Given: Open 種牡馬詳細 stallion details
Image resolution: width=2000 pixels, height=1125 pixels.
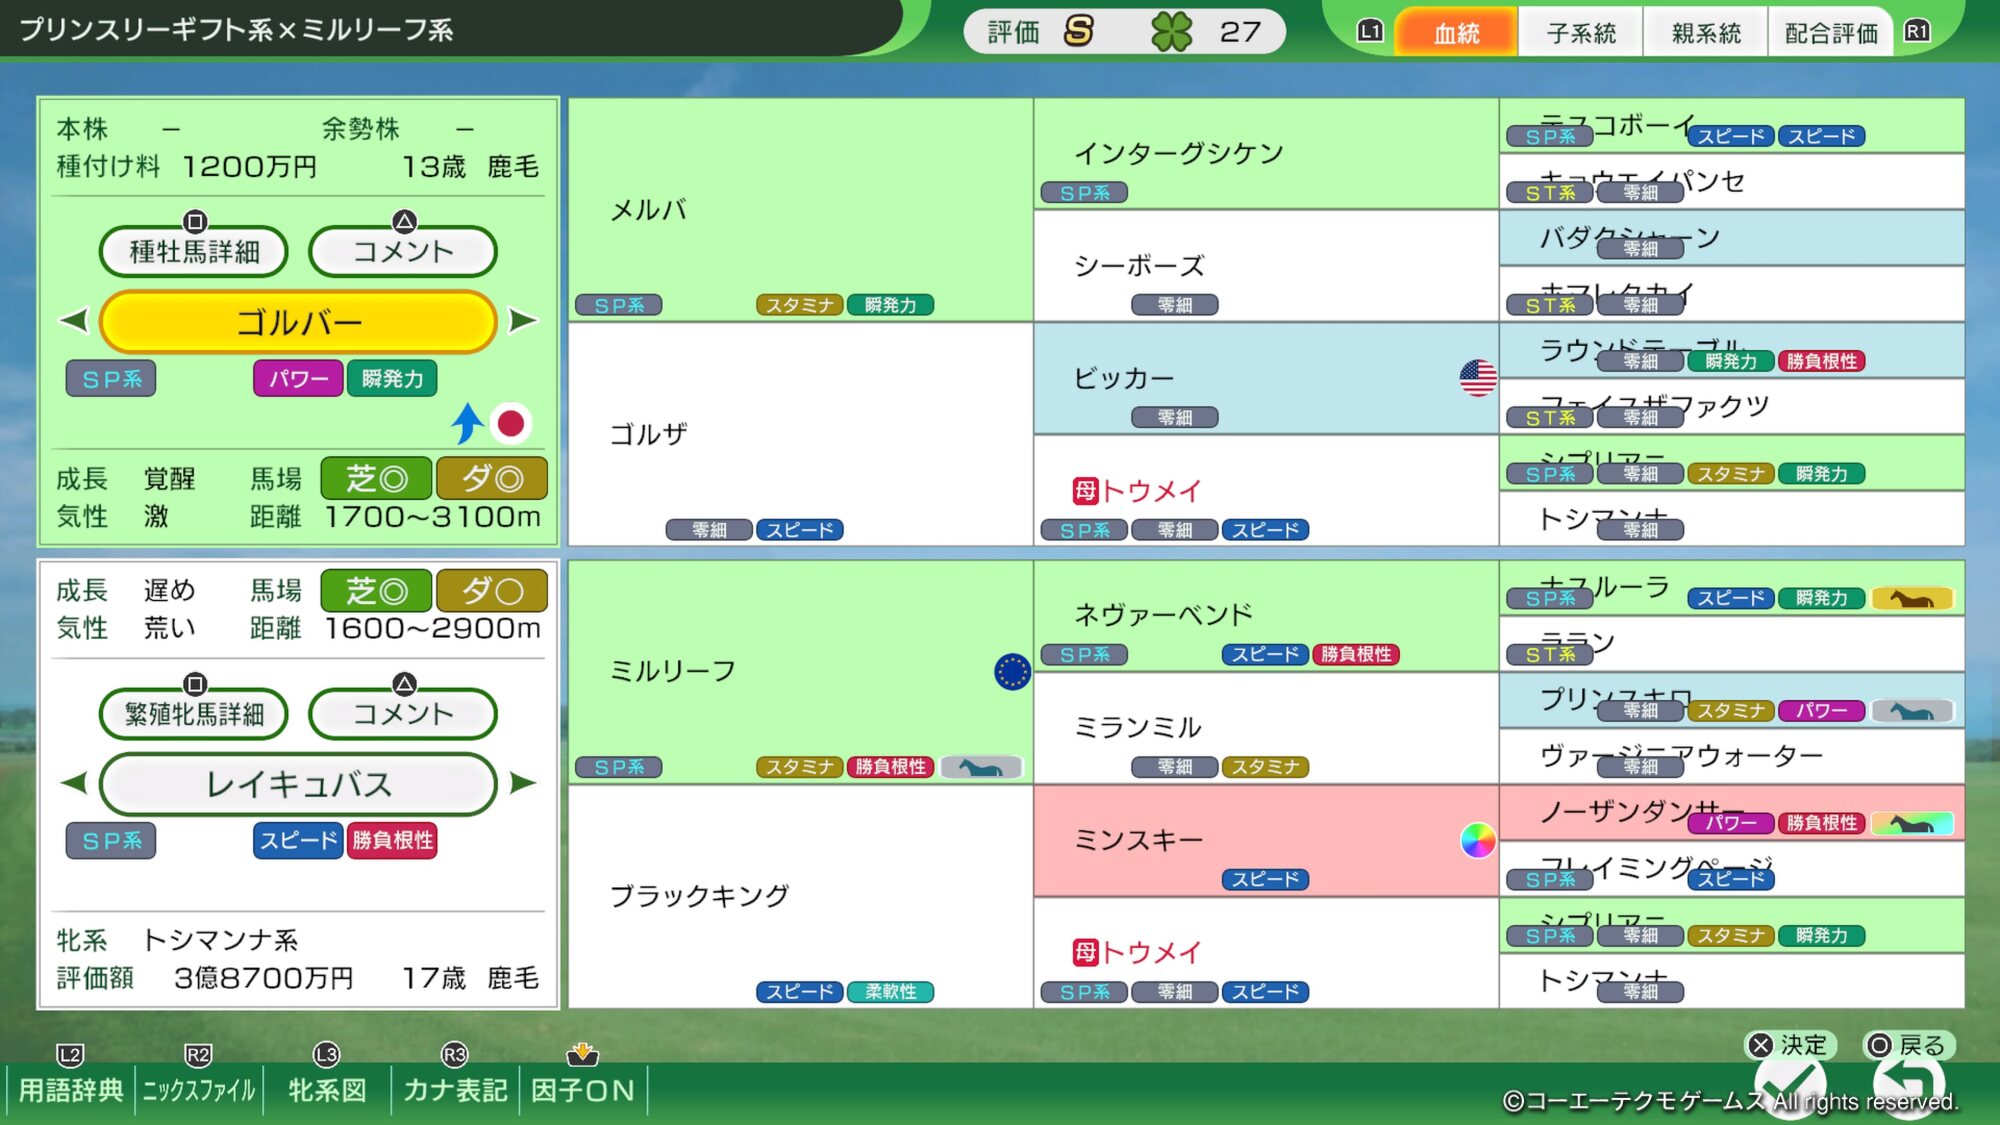Looking at the screenshot, I should pyautogui.click(x=194, y=251).
